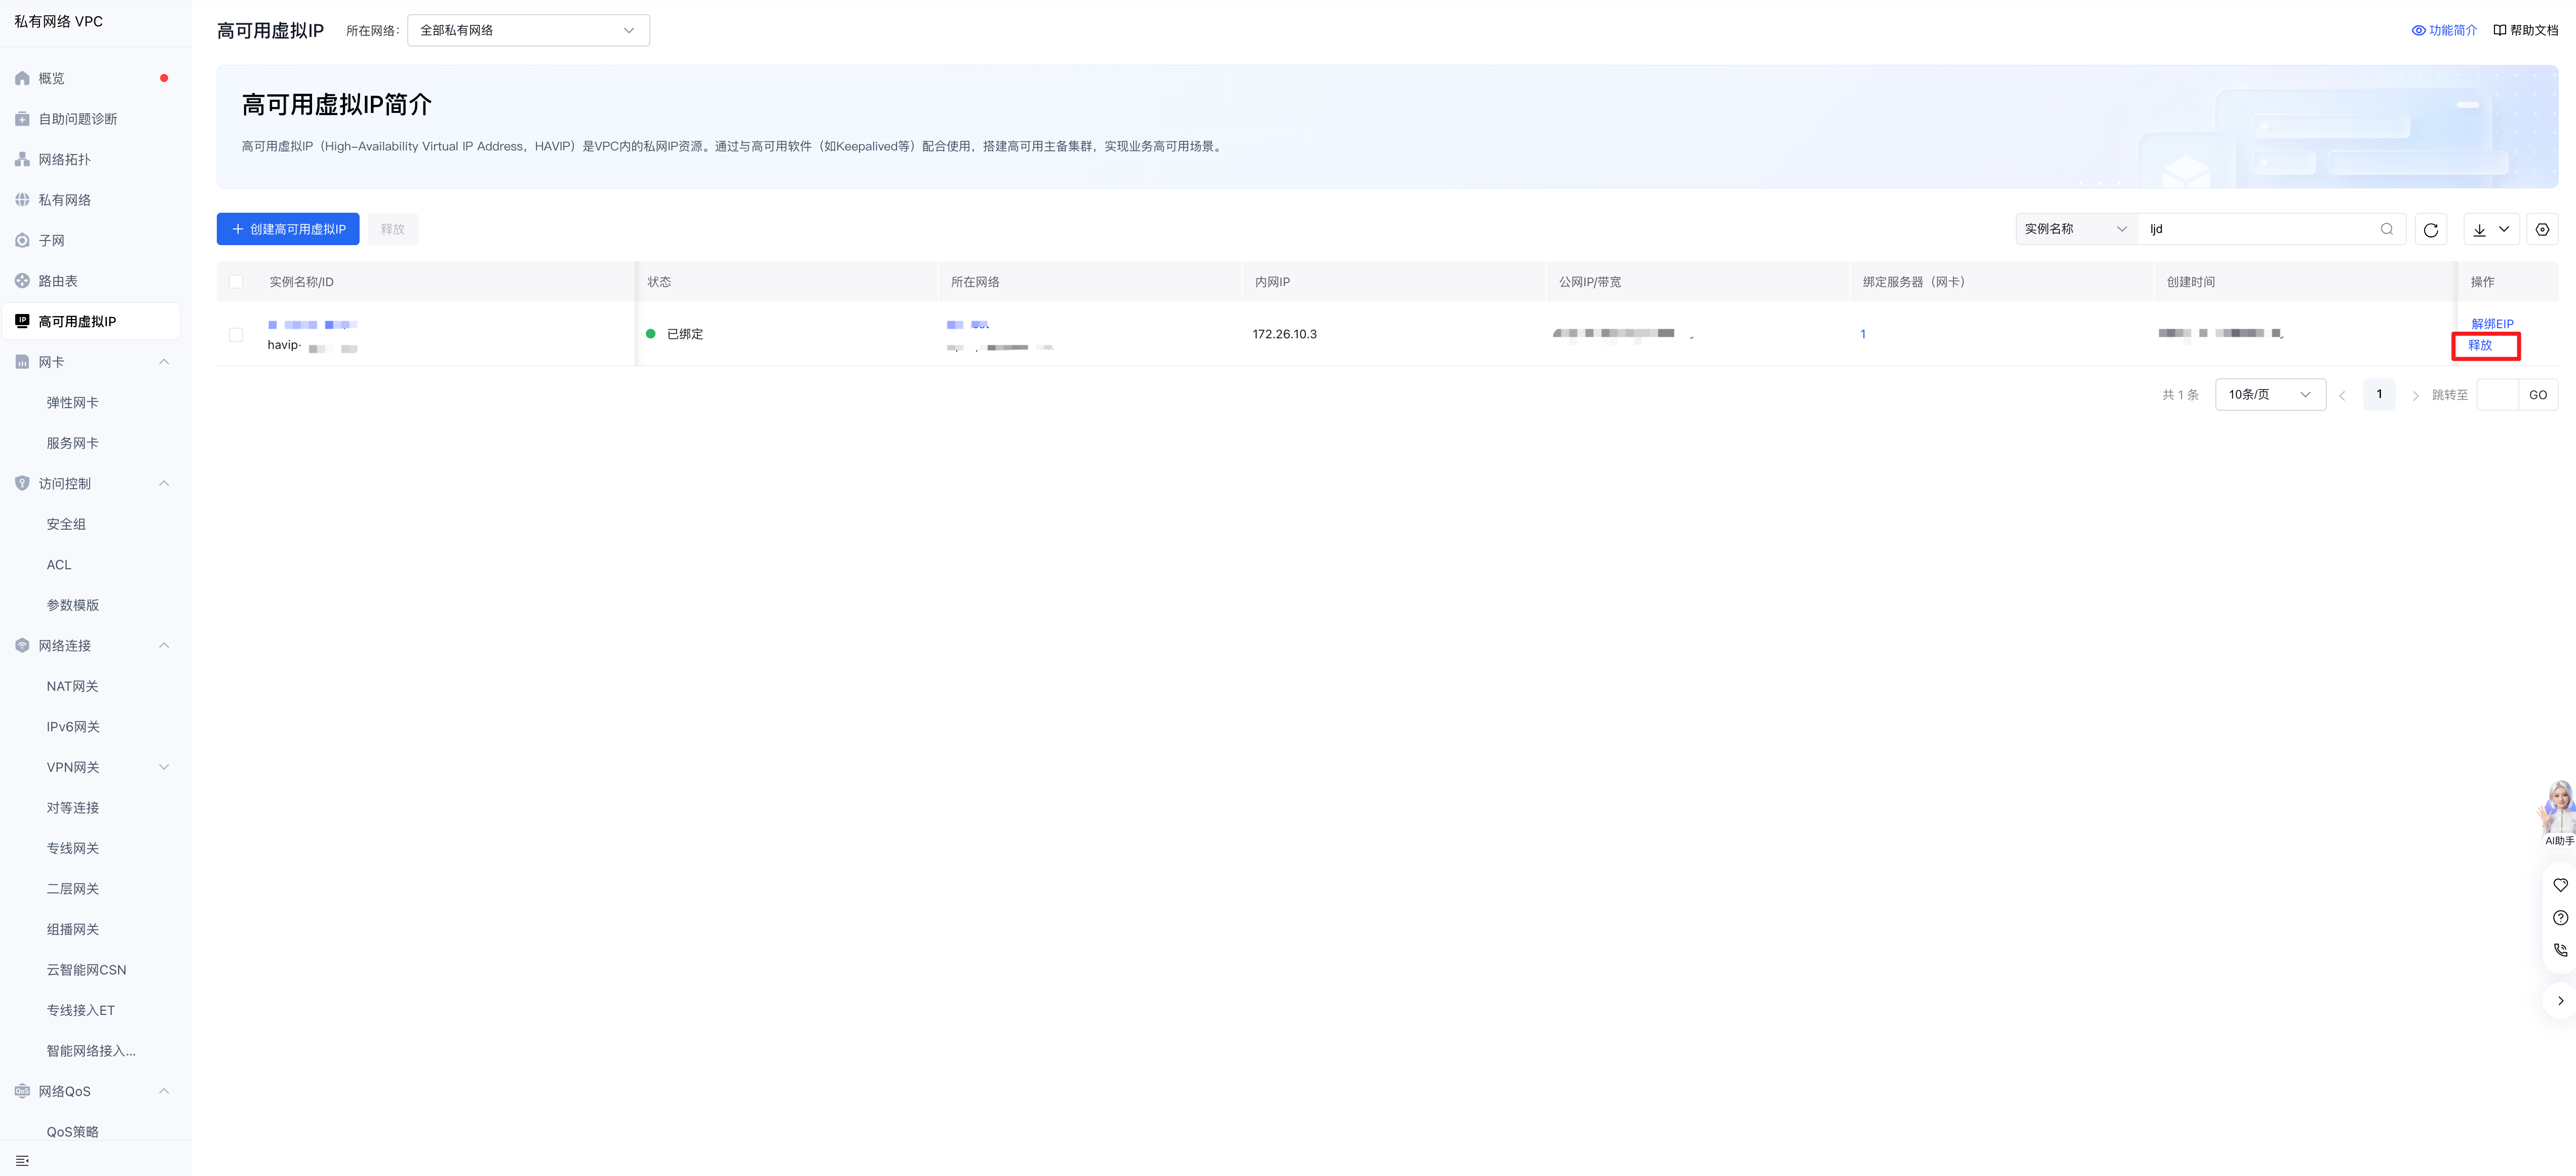Image resolution: width=2576 pixels, height=1176 pixels.
Task: Click the GO jump button
Action: click(x=2538, y=395)
